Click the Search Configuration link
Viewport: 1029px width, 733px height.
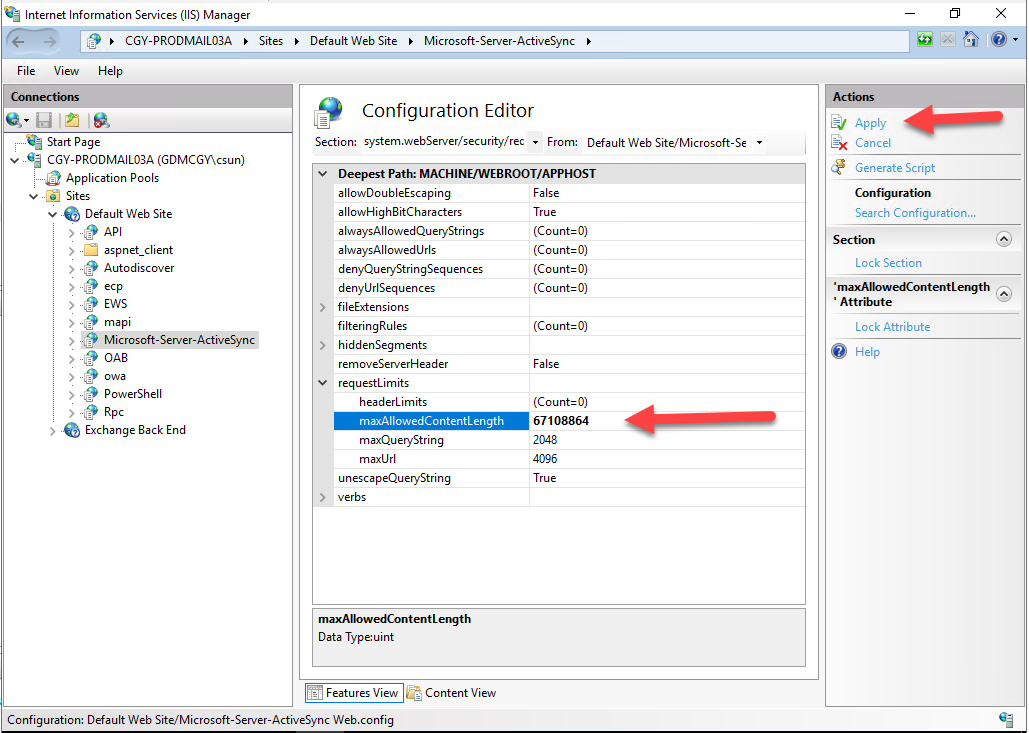(915, 213)
